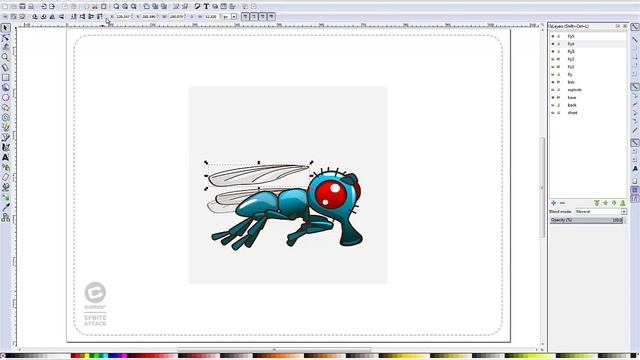Raise selection to top

coord(100,17)
